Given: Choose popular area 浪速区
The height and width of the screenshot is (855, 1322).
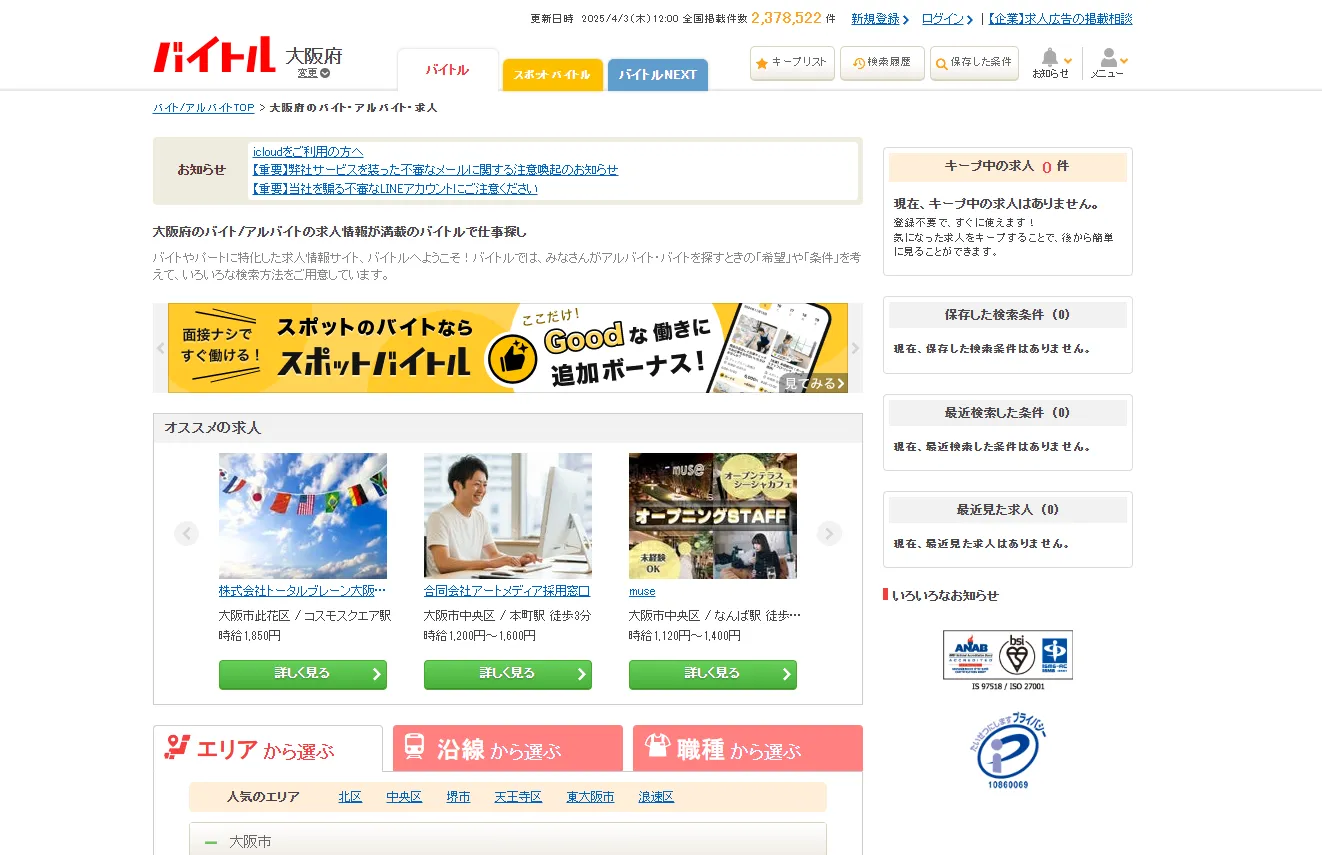Looking at the screenshot, I should [656, 797].
